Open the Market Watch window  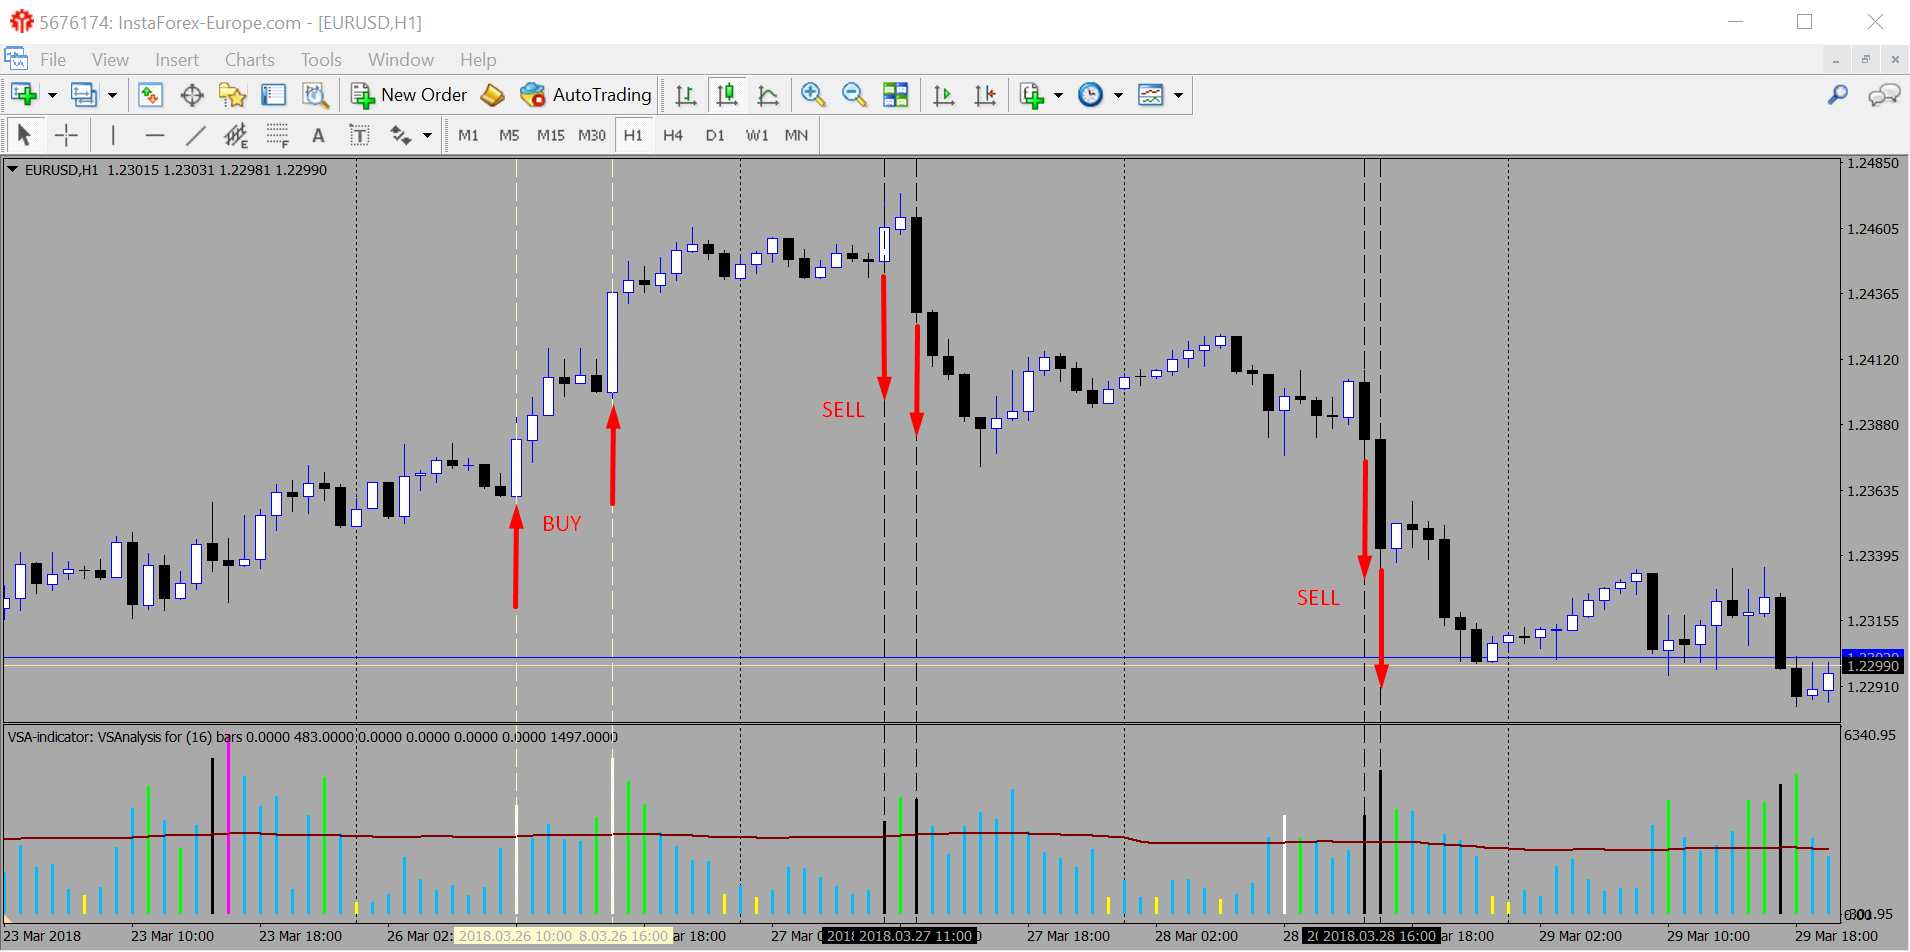click(x=150, y=95)
